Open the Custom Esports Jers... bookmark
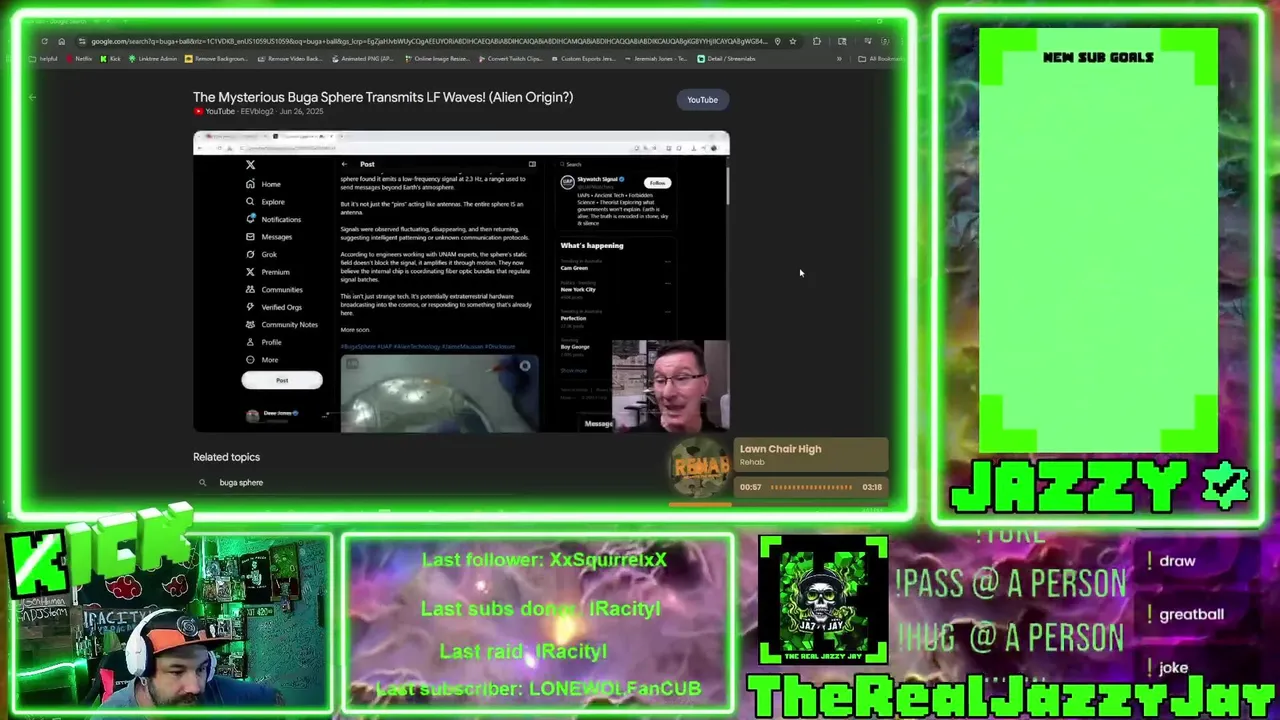 click(x=583, y=59)
